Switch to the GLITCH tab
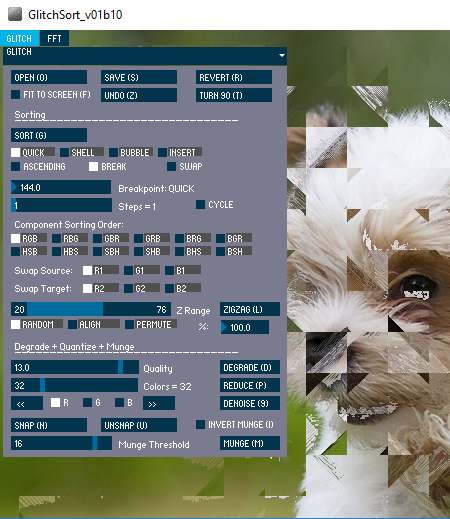 [x=19, y=39]
